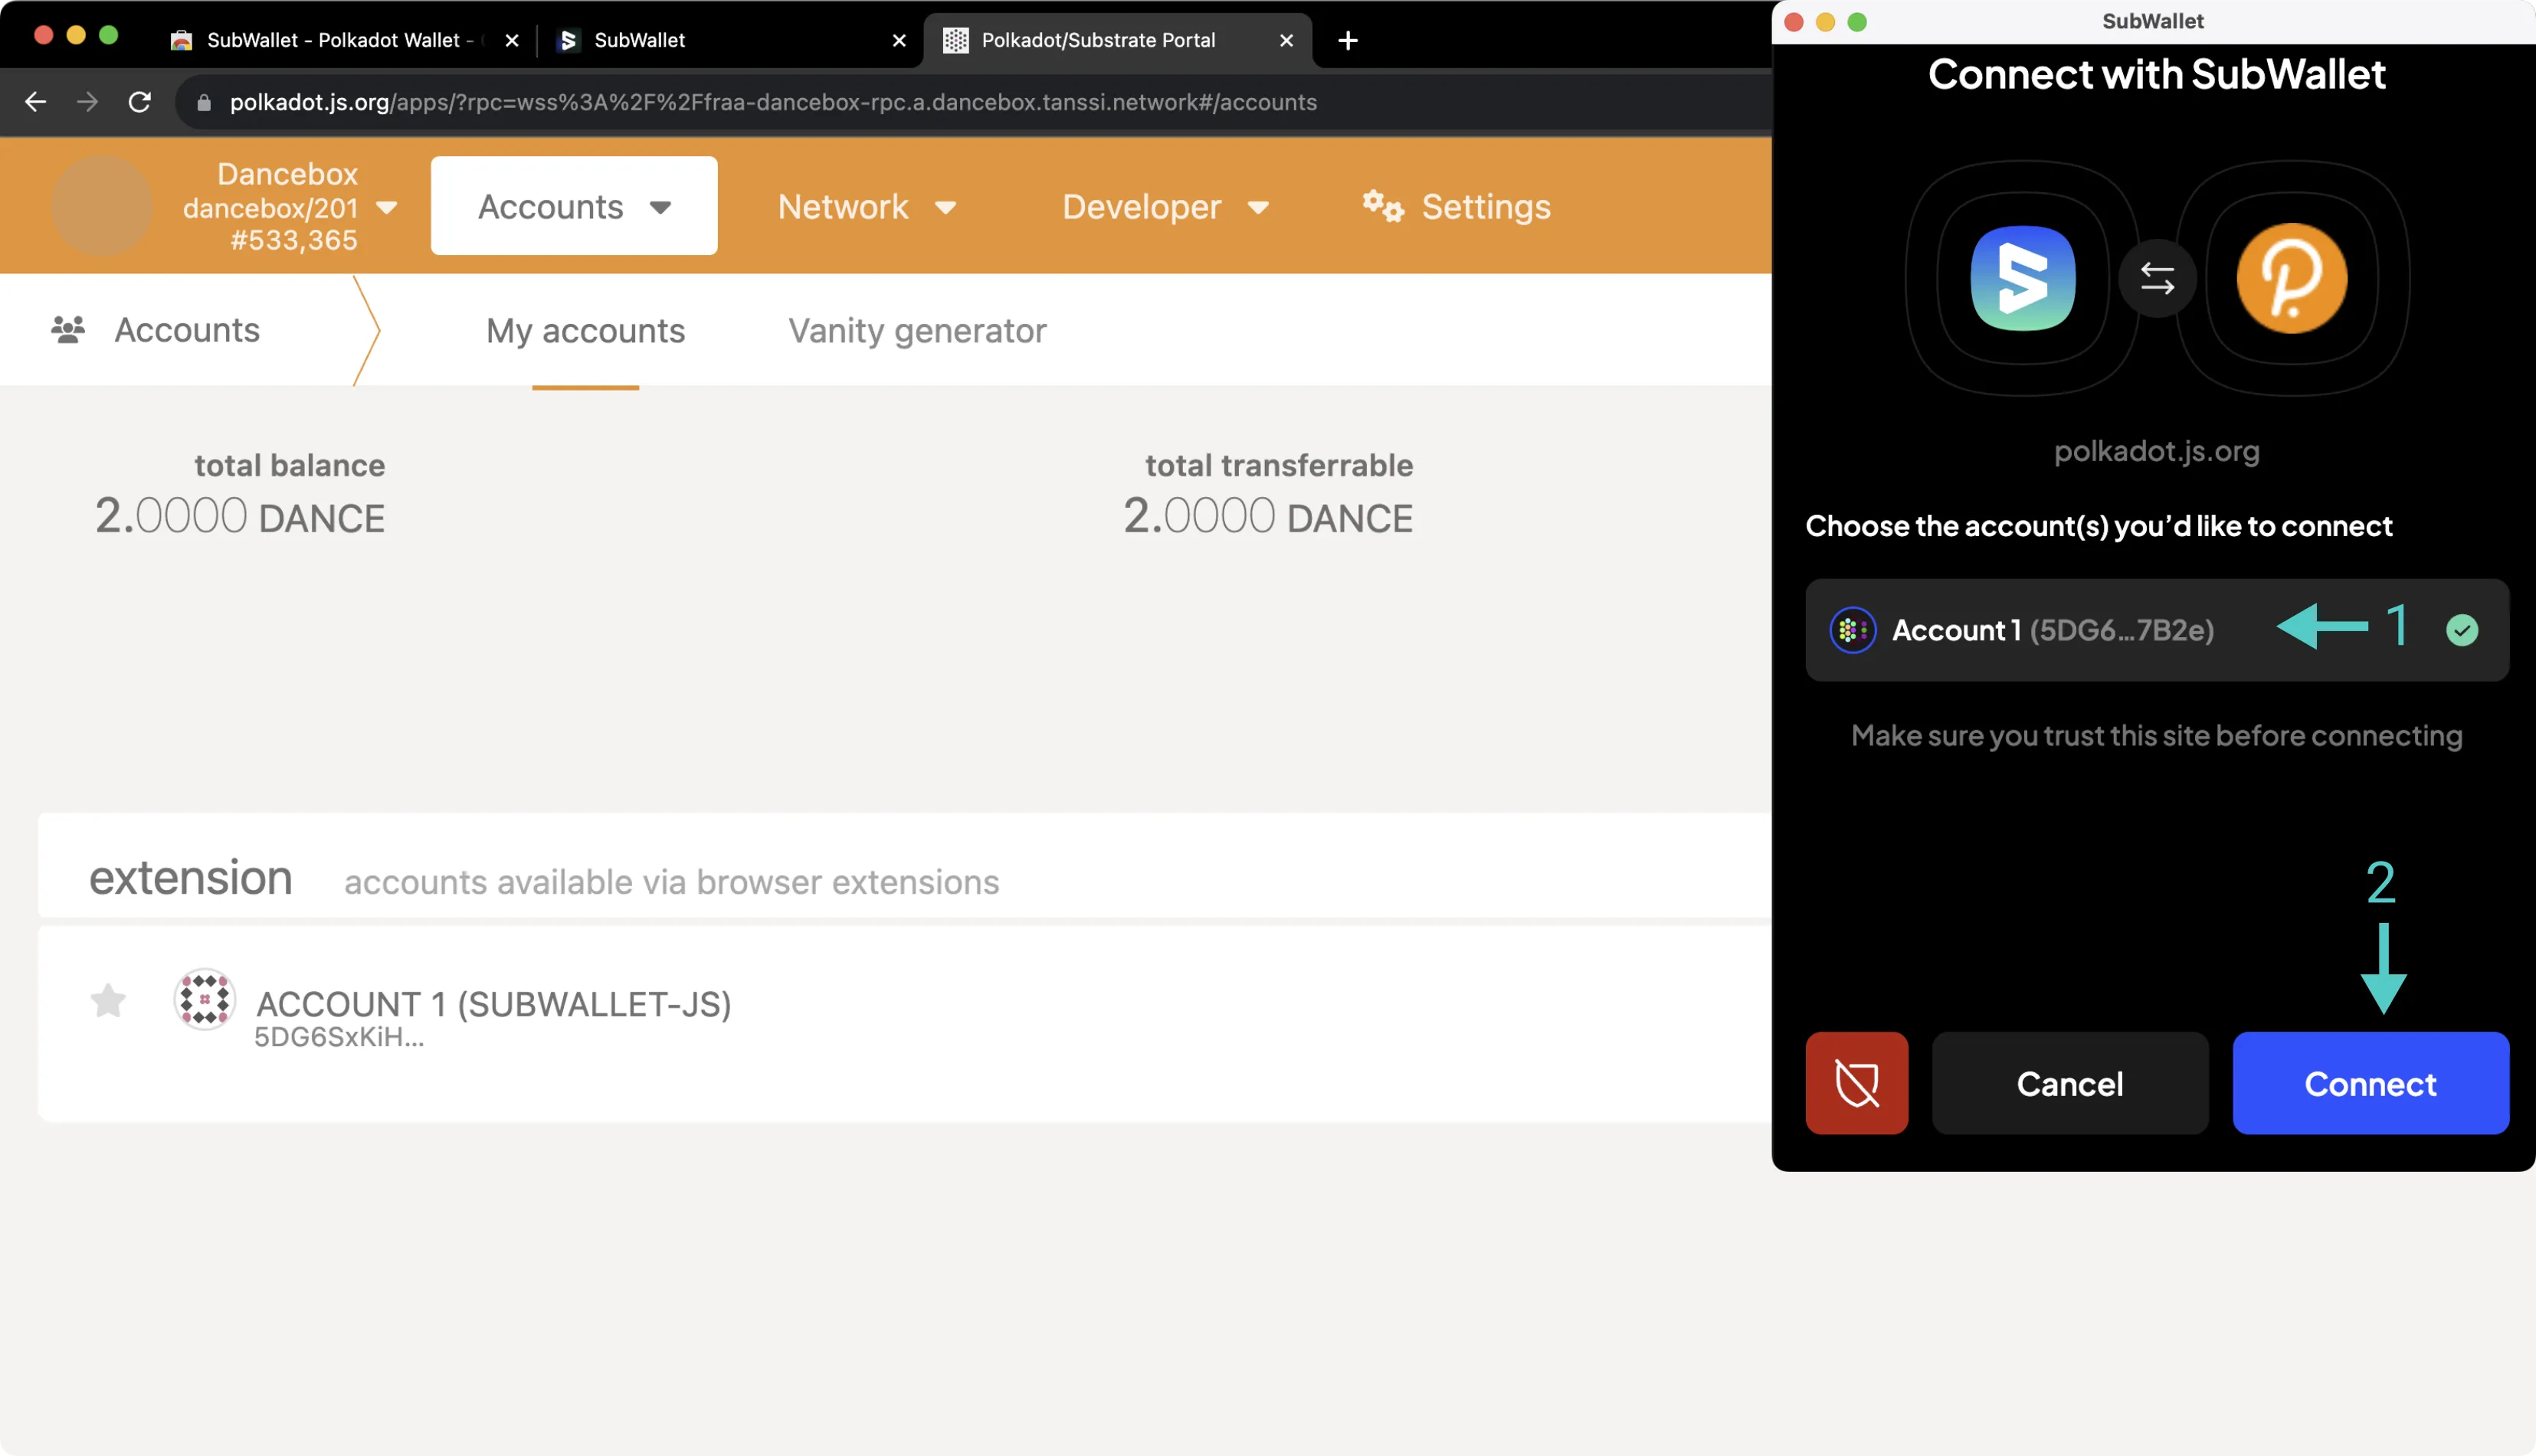Open the Settings page
The width and height of the screenshot is (2536, 1456).
click(1456, 207)
